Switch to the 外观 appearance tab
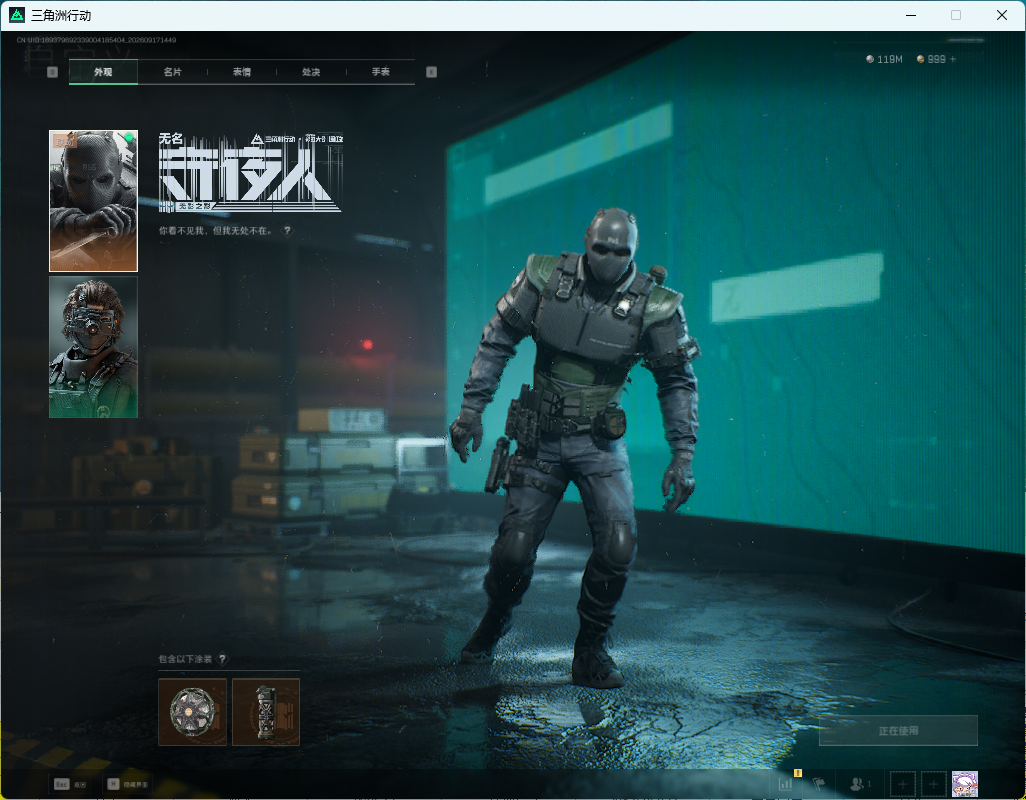Viewport: 1026px width, 800px height. [x=103, y=72]
